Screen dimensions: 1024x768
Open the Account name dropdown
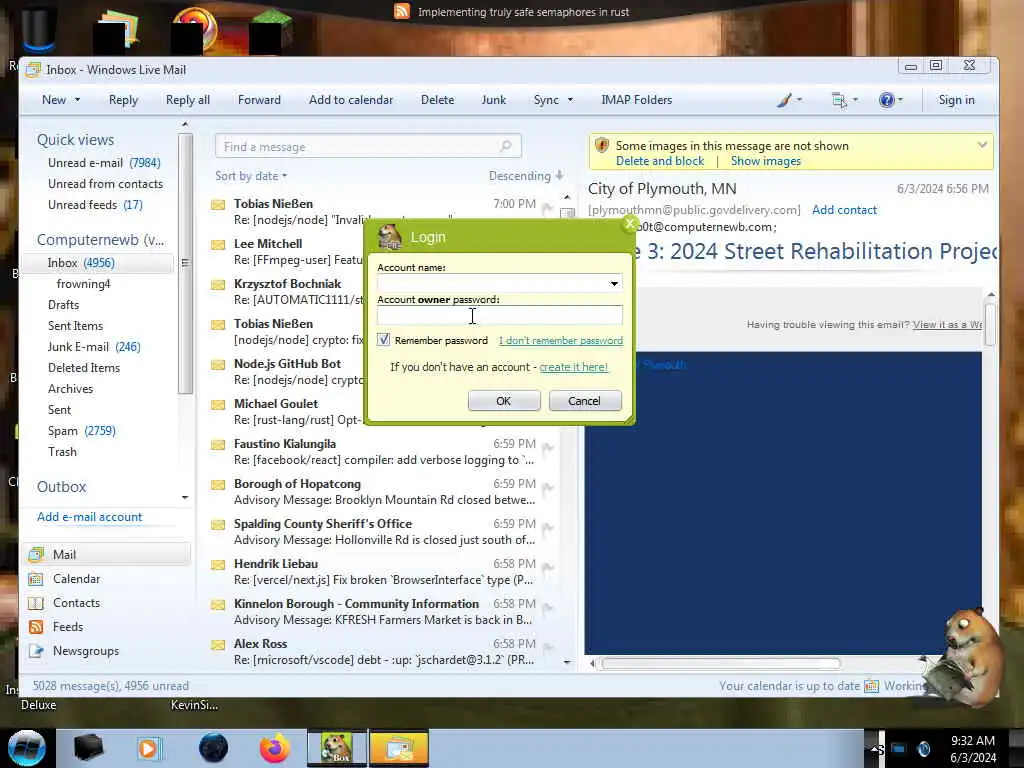(x=614, y=283)
